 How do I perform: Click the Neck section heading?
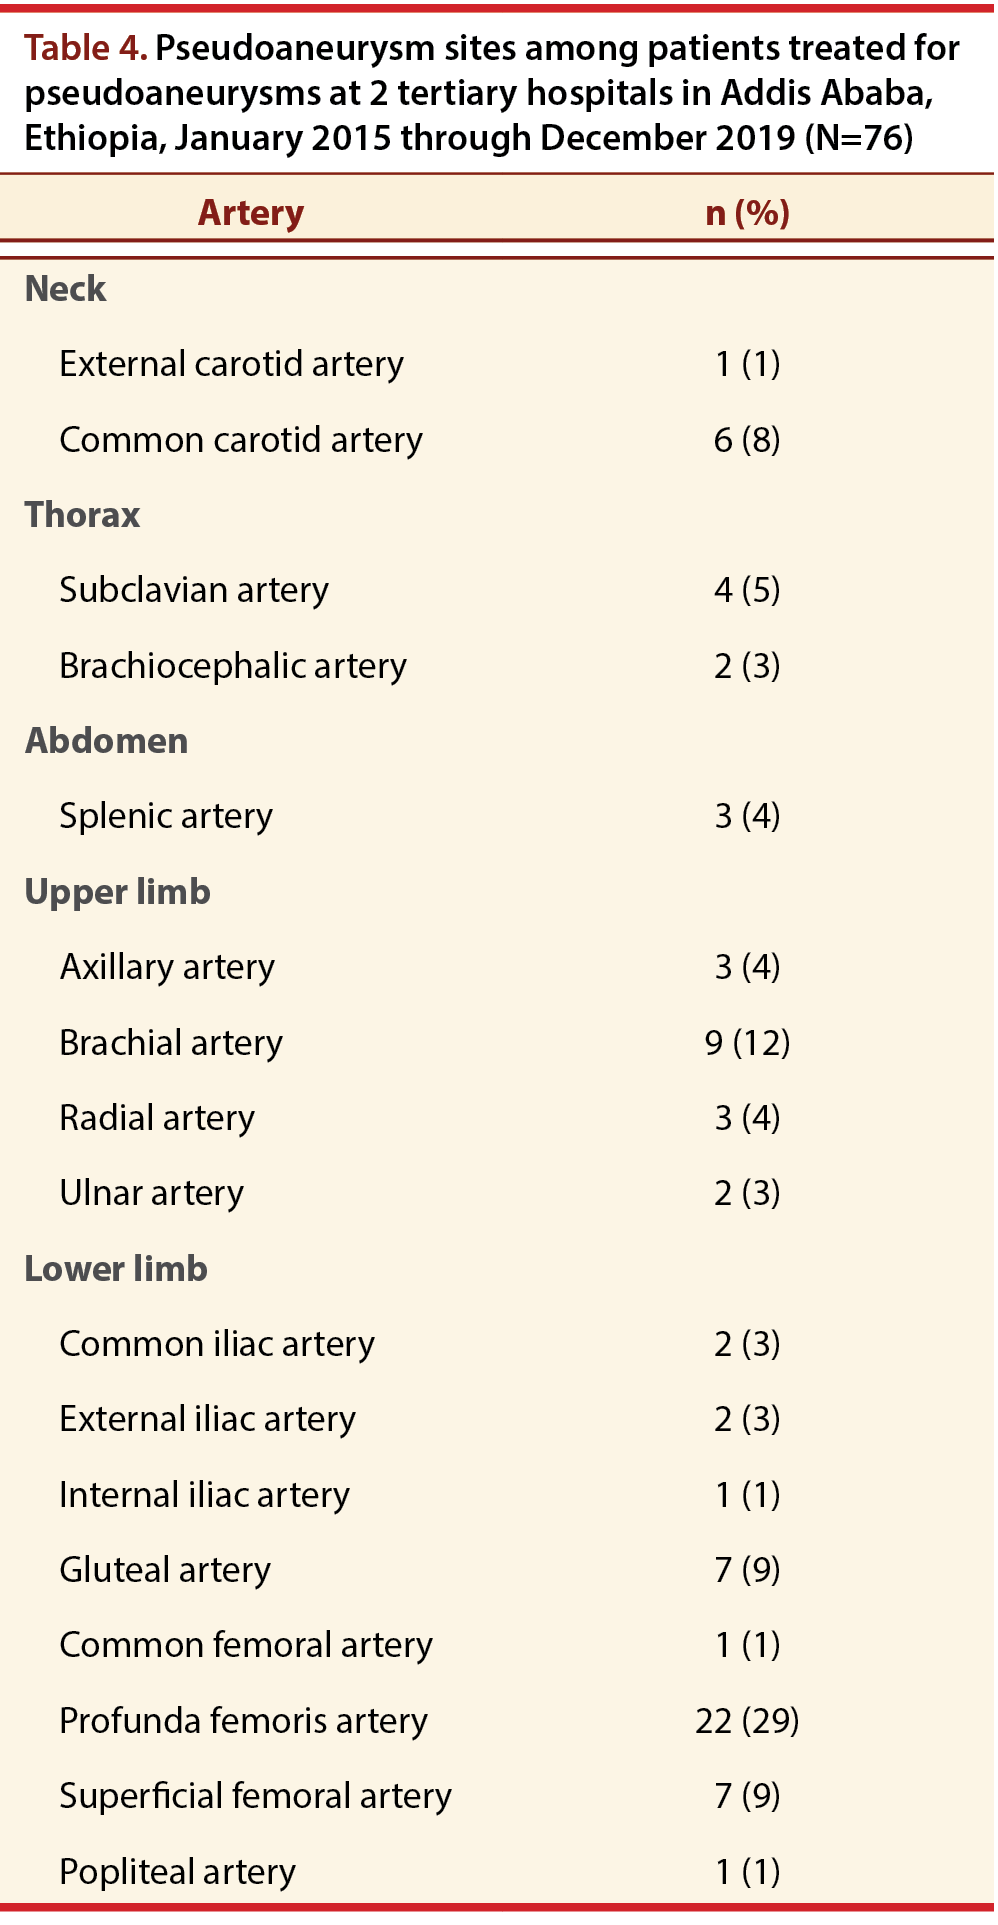tap(65, 288)
